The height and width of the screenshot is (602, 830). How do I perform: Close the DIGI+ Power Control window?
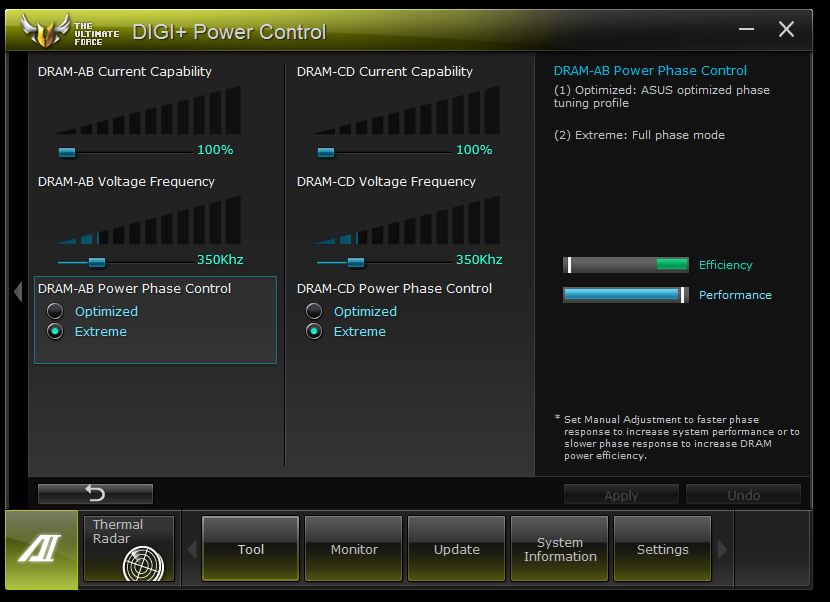click(786, 29)
